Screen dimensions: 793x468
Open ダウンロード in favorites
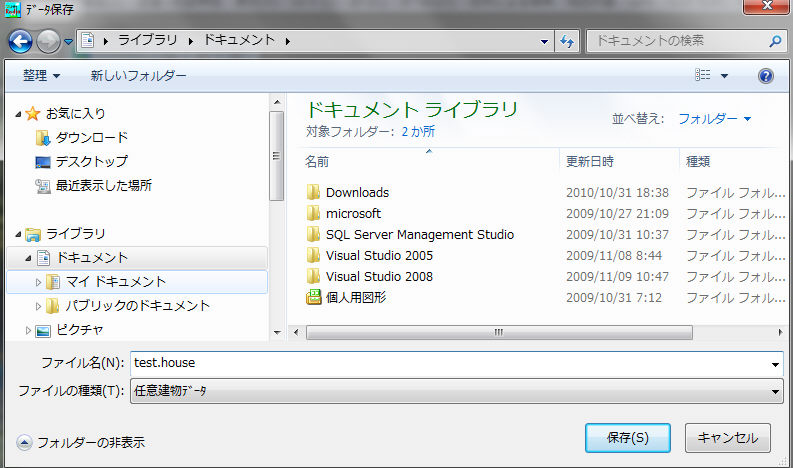tap(91, 137)
